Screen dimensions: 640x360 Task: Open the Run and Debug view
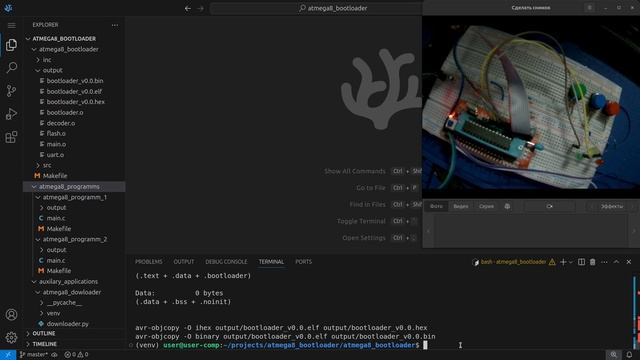pos(11,114)
